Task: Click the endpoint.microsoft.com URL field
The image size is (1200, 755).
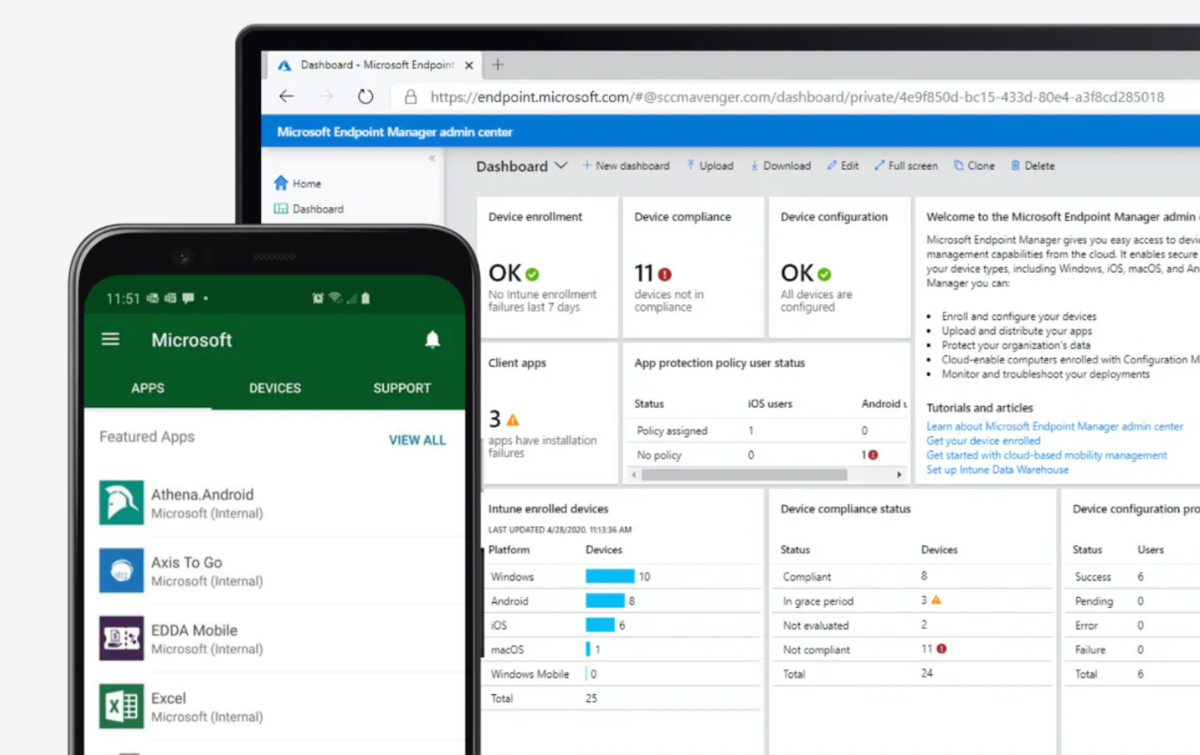Action: coord(797,97)
